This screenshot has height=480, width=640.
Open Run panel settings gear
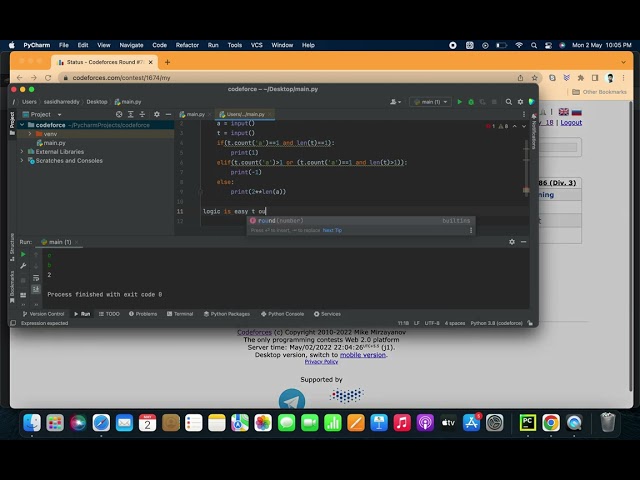[x=512, y=242]
